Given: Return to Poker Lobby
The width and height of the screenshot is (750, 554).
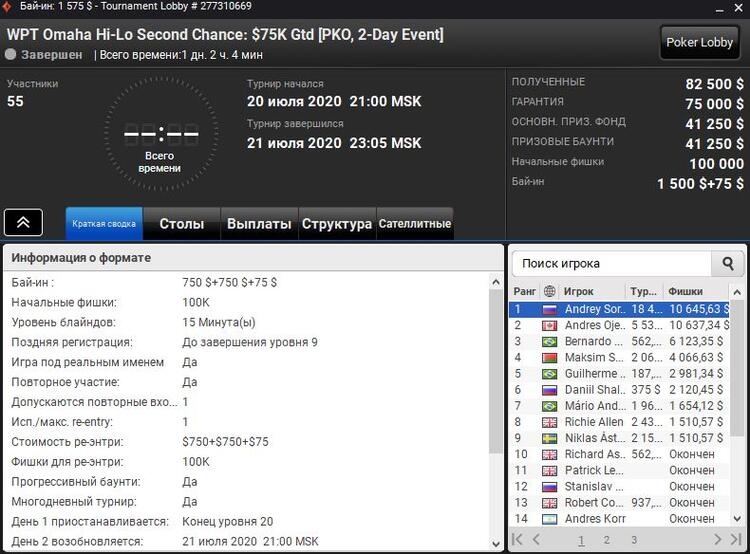Looking at the screenshot, I should (699, 43).
